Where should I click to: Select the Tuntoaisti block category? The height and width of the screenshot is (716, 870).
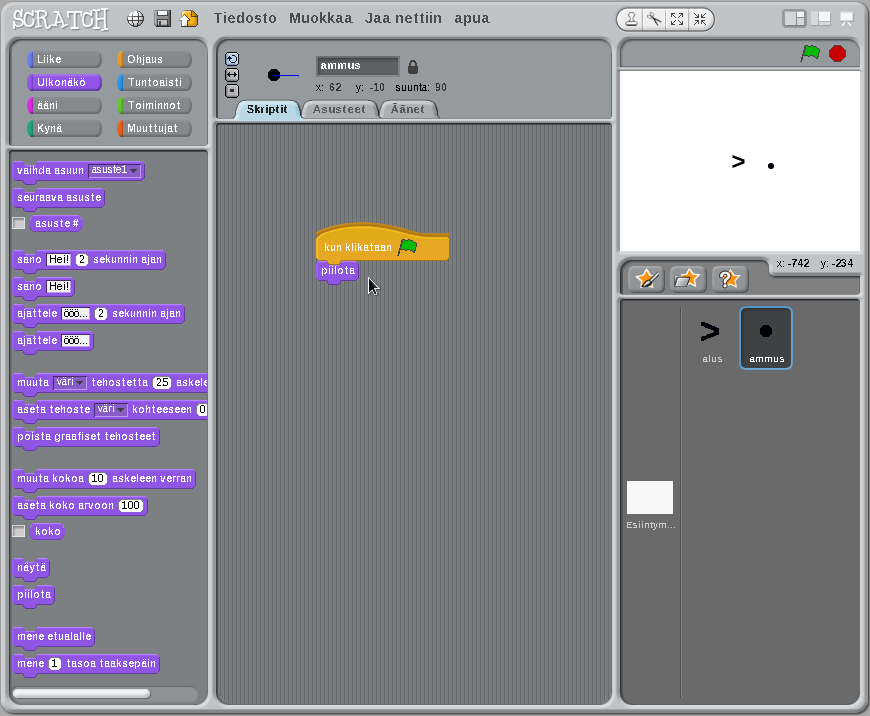154,82
